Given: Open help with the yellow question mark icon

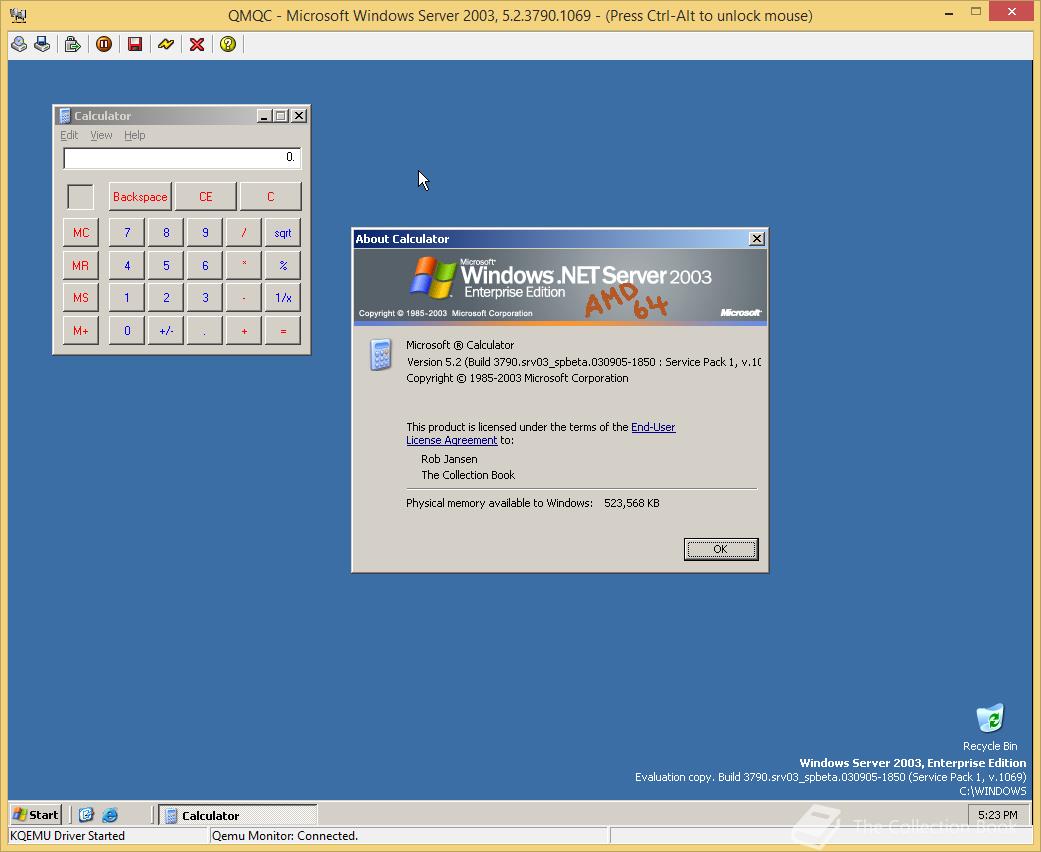Looking at the screenshot, I should pyautogui.click(x=228, y=44).
